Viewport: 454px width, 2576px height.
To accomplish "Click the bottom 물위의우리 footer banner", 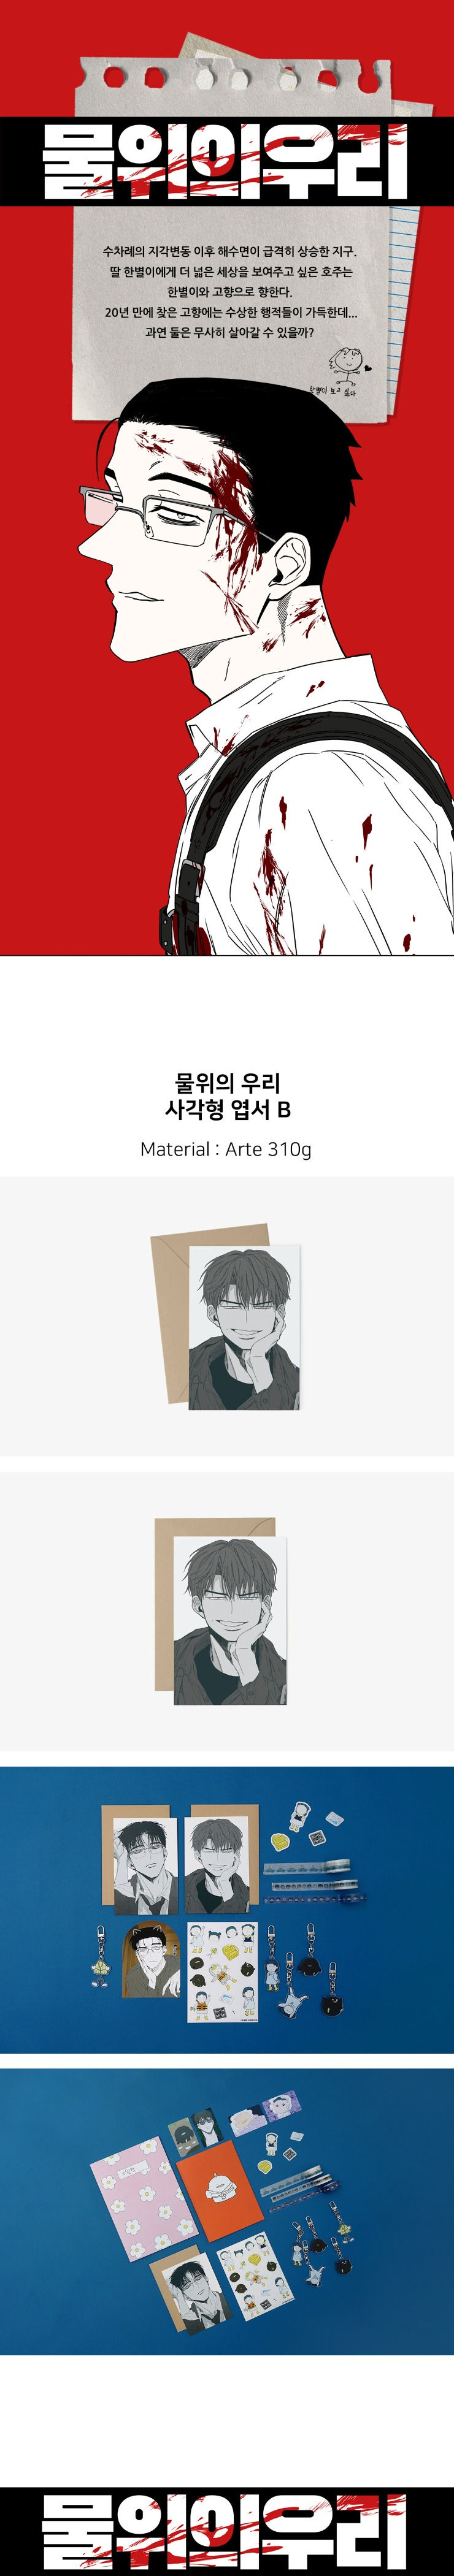I will (x=227, y=2531).
